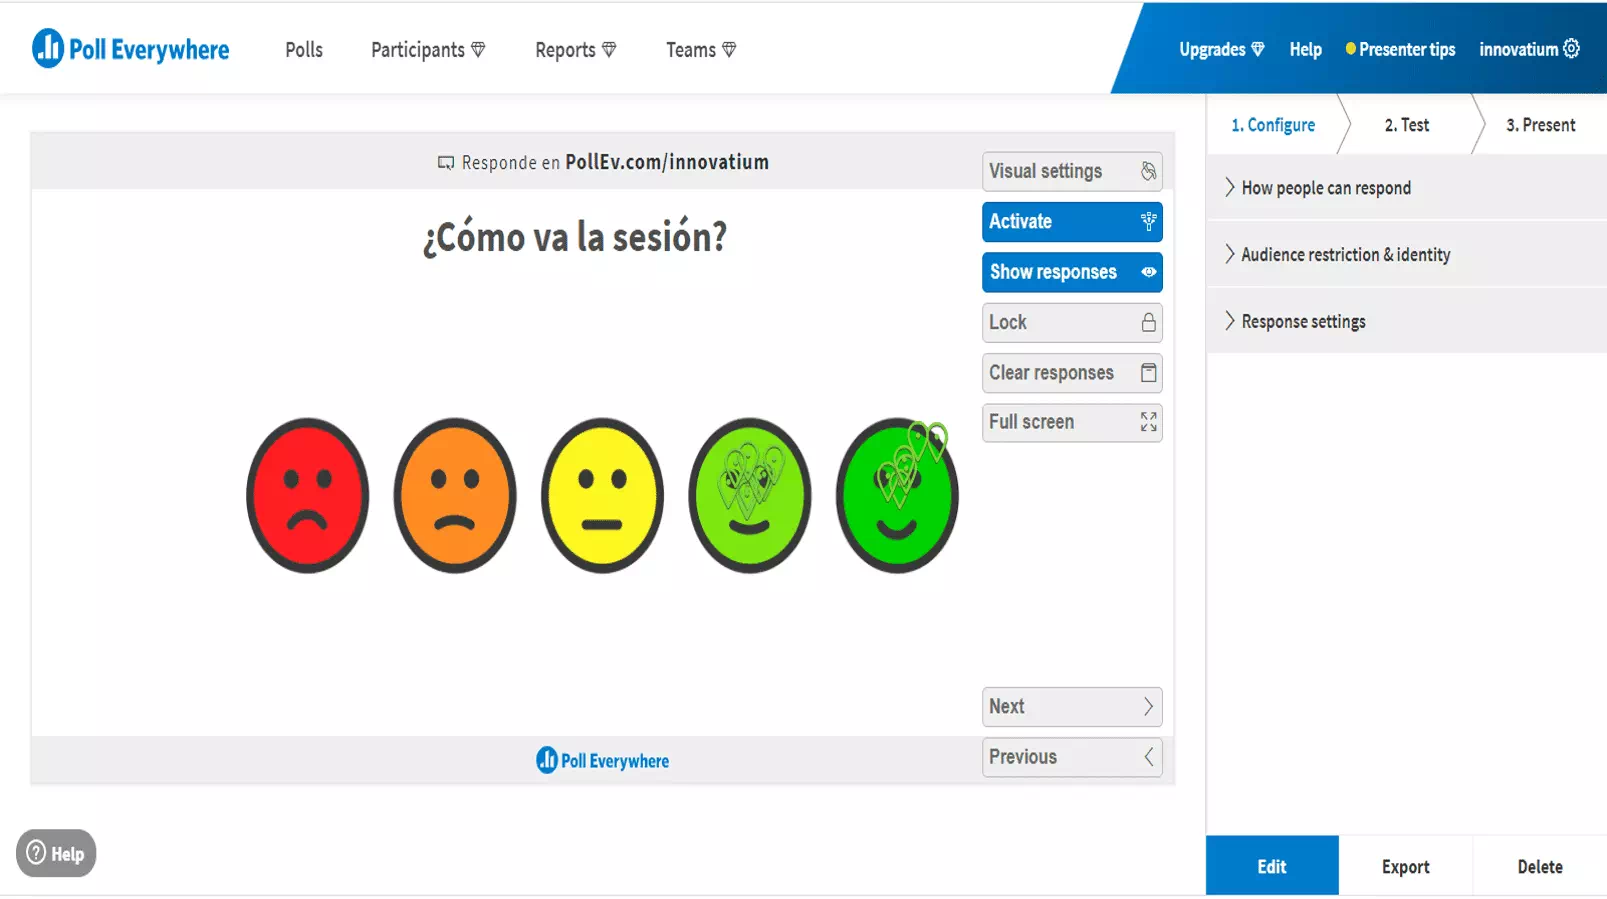Click the yellow neutral face

point(602,496)
